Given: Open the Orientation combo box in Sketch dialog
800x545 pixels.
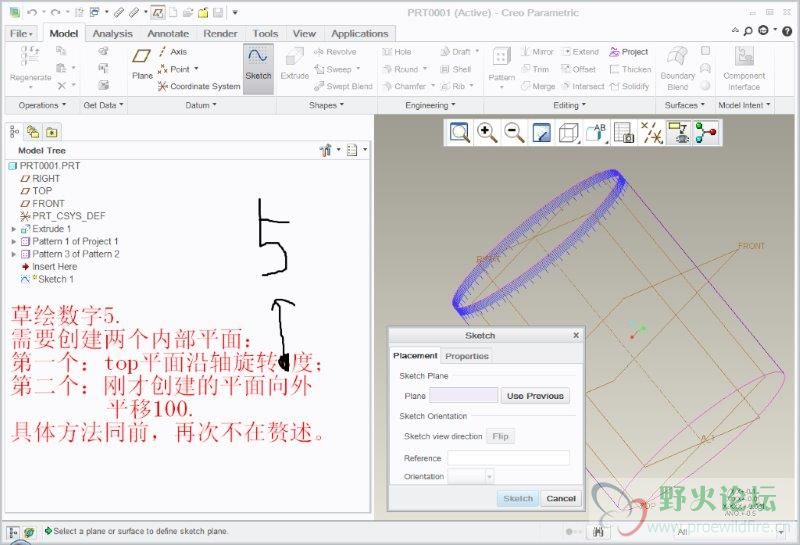Looking at the screenshot, I should tap(470, 477).
